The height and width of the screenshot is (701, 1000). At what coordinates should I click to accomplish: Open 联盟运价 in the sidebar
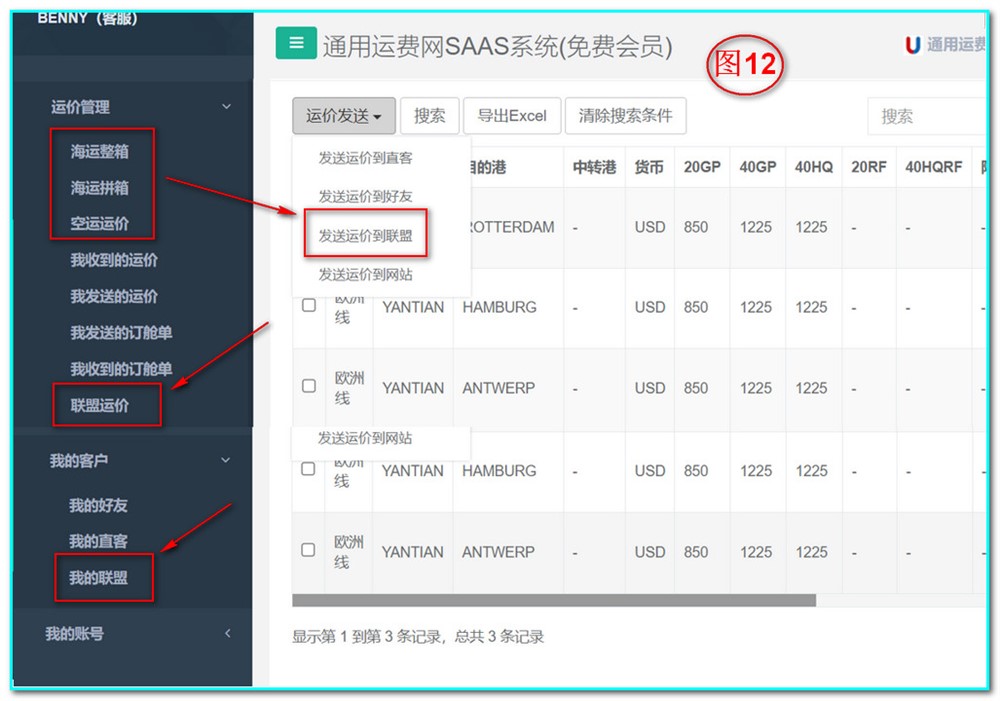[100, 406]
